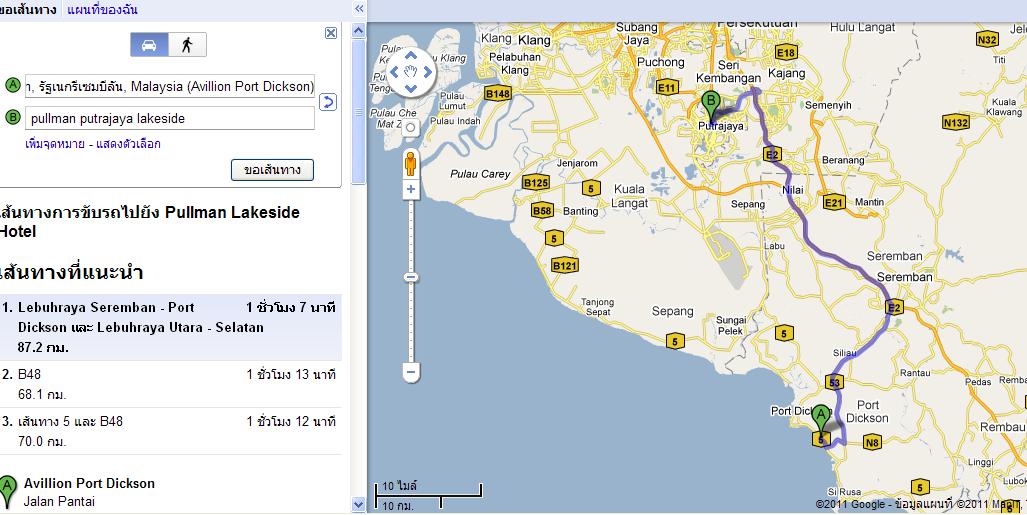Zoom out with the minus button
This screenshot has width=1027, height=515.
click(410, 372)
